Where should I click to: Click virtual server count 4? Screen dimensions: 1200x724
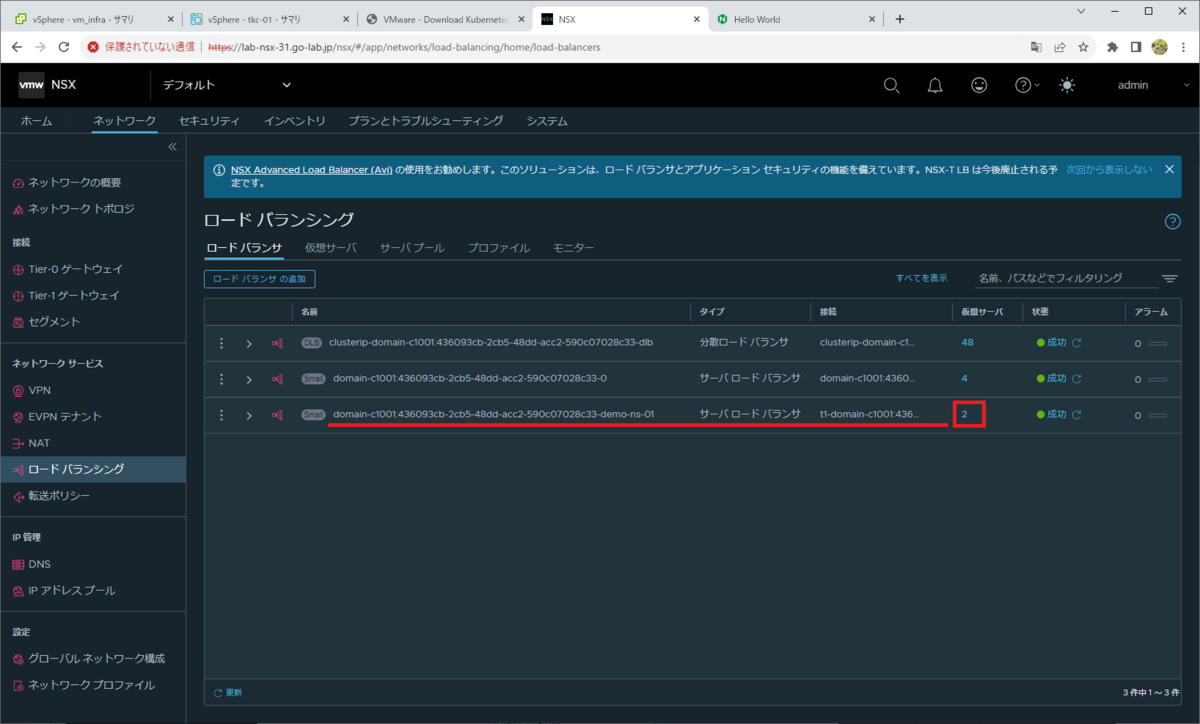964,378
